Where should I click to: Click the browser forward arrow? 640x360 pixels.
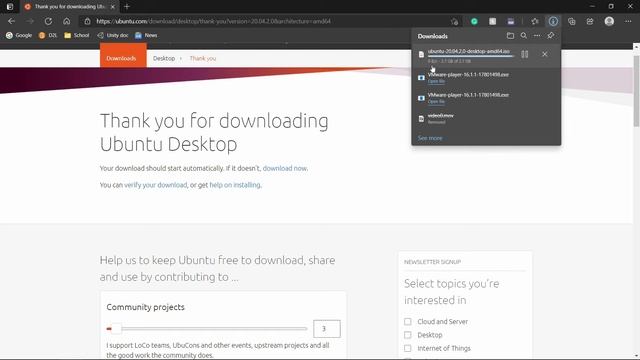click(30, 21)
